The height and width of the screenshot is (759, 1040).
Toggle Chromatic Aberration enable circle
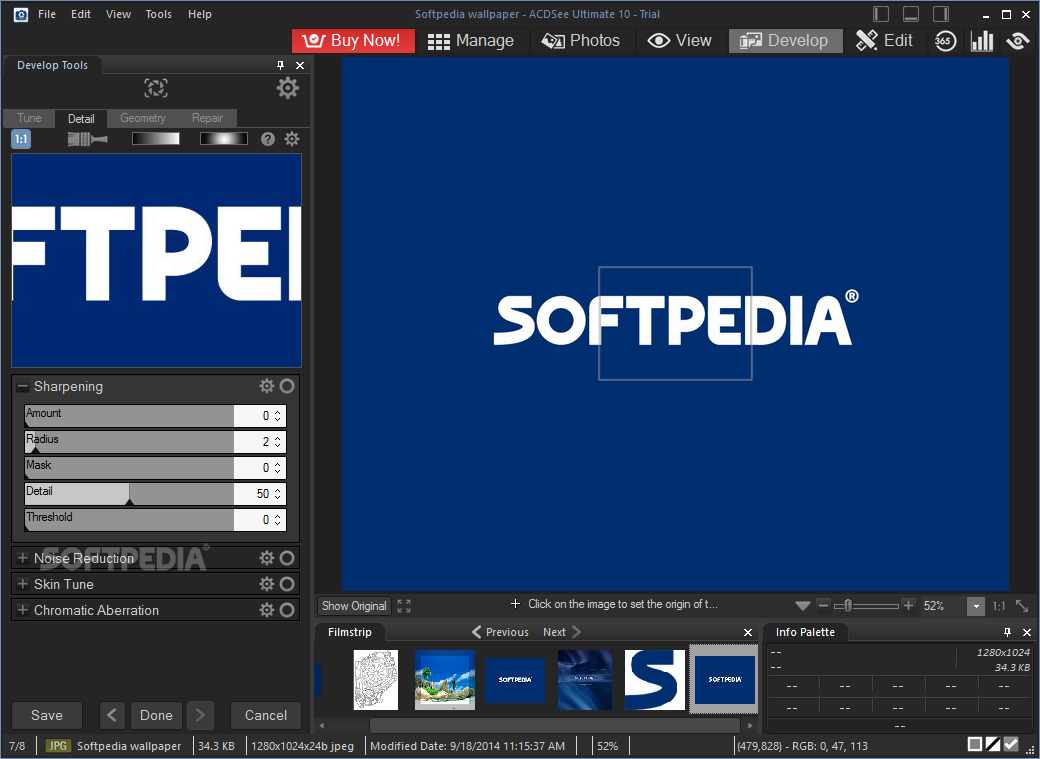click(x=287, y=610)
